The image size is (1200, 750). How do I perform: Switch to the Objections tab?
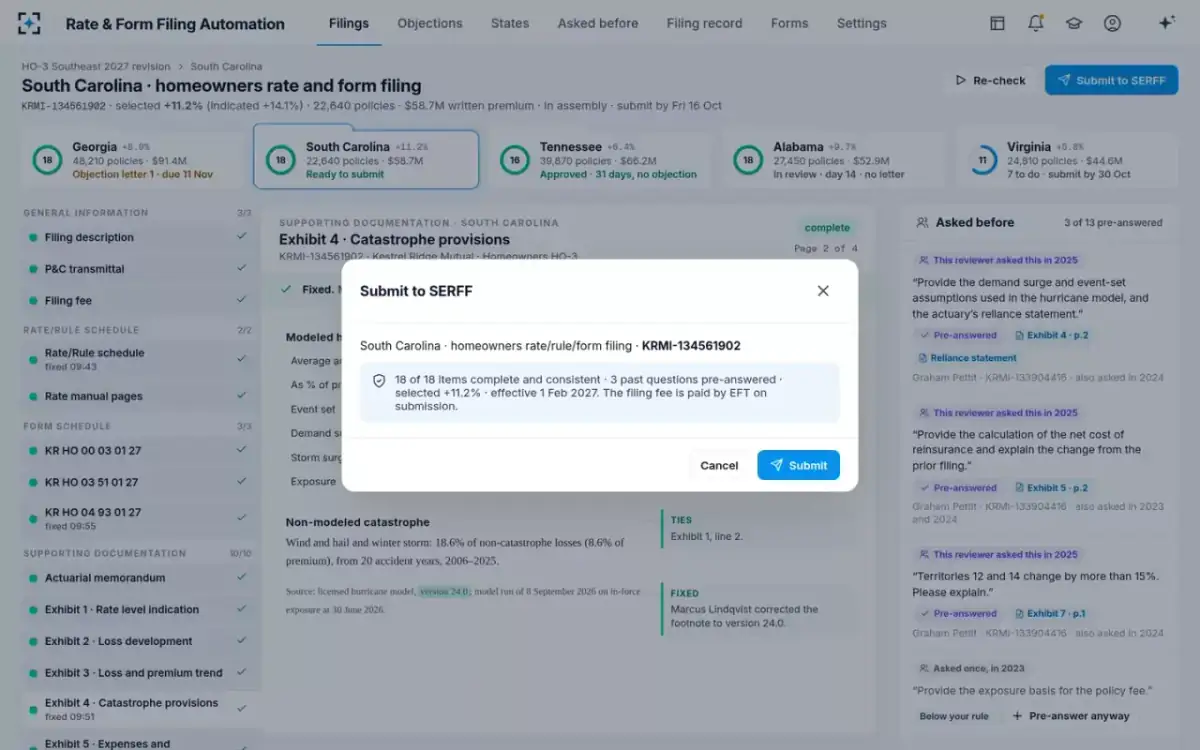pyautogui.click(x=430, y=23)
